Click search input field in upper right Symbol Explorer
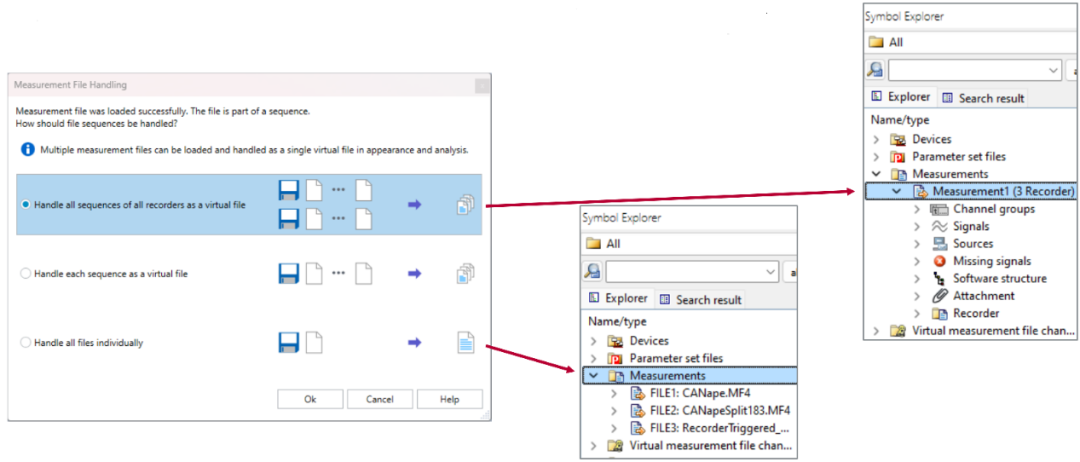Image resolution: width=1080 pixels, height=462 pixels. [x=975, y=70]
